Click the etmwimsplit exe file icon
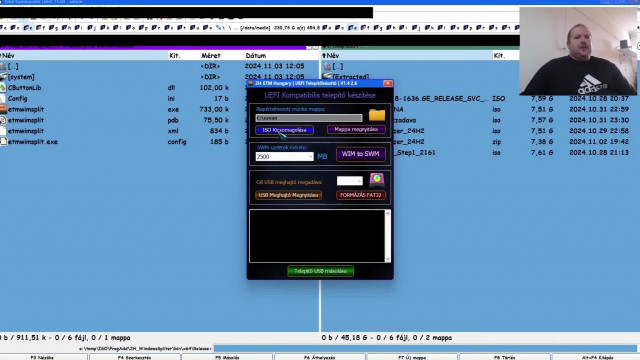Viewport: 640px width, 360px height. (x=3, y=109)
